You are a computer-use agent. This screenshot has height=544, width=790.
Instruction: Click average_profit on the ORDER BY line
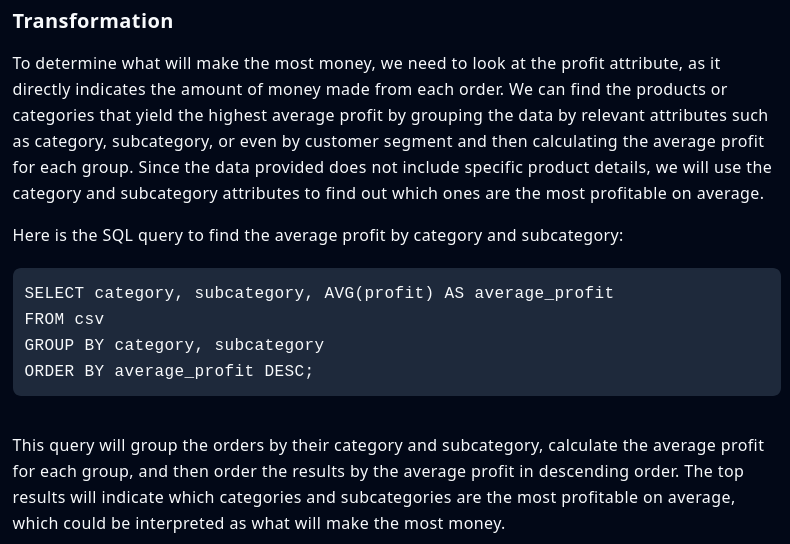[x=184, y=372]
